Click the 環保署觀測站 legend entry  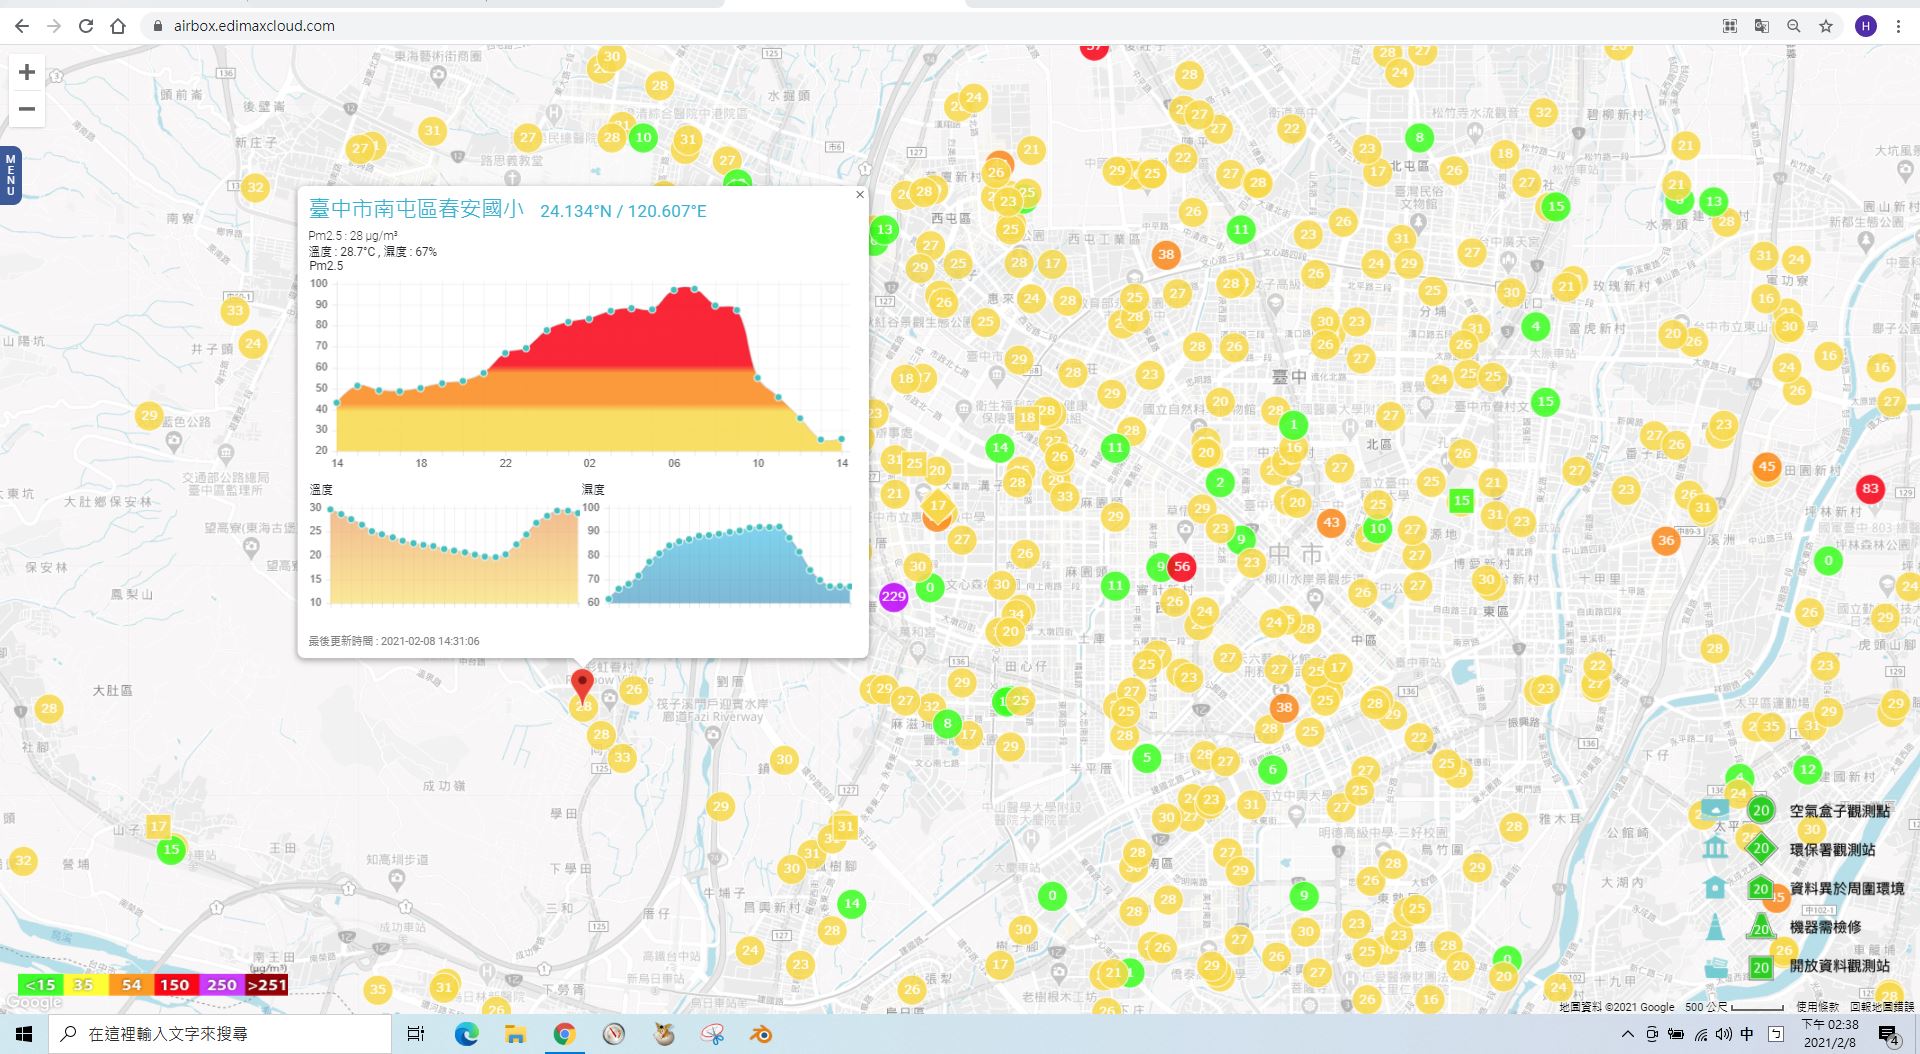pyautogui.click(x=1832, y=850)
